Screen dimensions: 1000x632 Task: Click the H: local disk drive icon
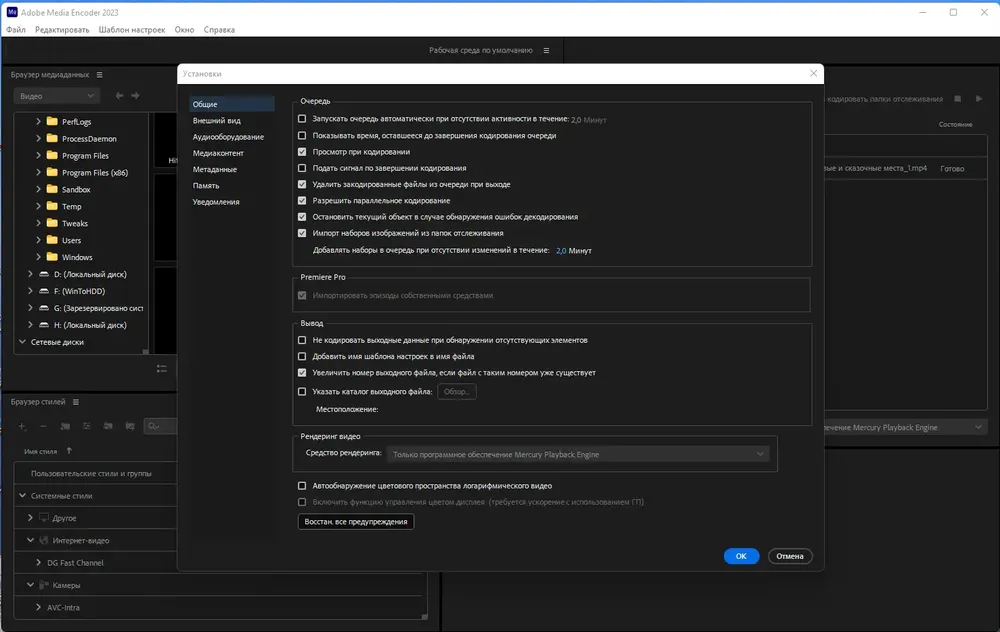[44, 325]
